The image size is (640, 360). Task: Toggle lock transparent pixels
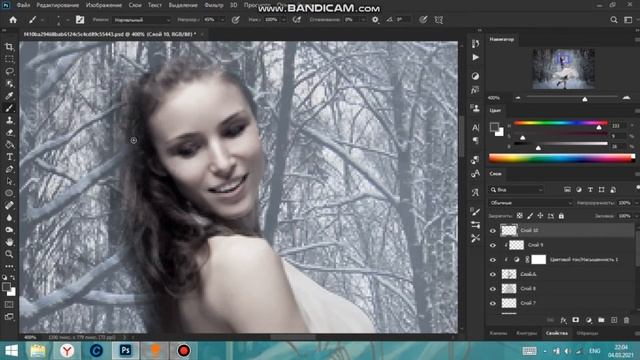[520, 216]
